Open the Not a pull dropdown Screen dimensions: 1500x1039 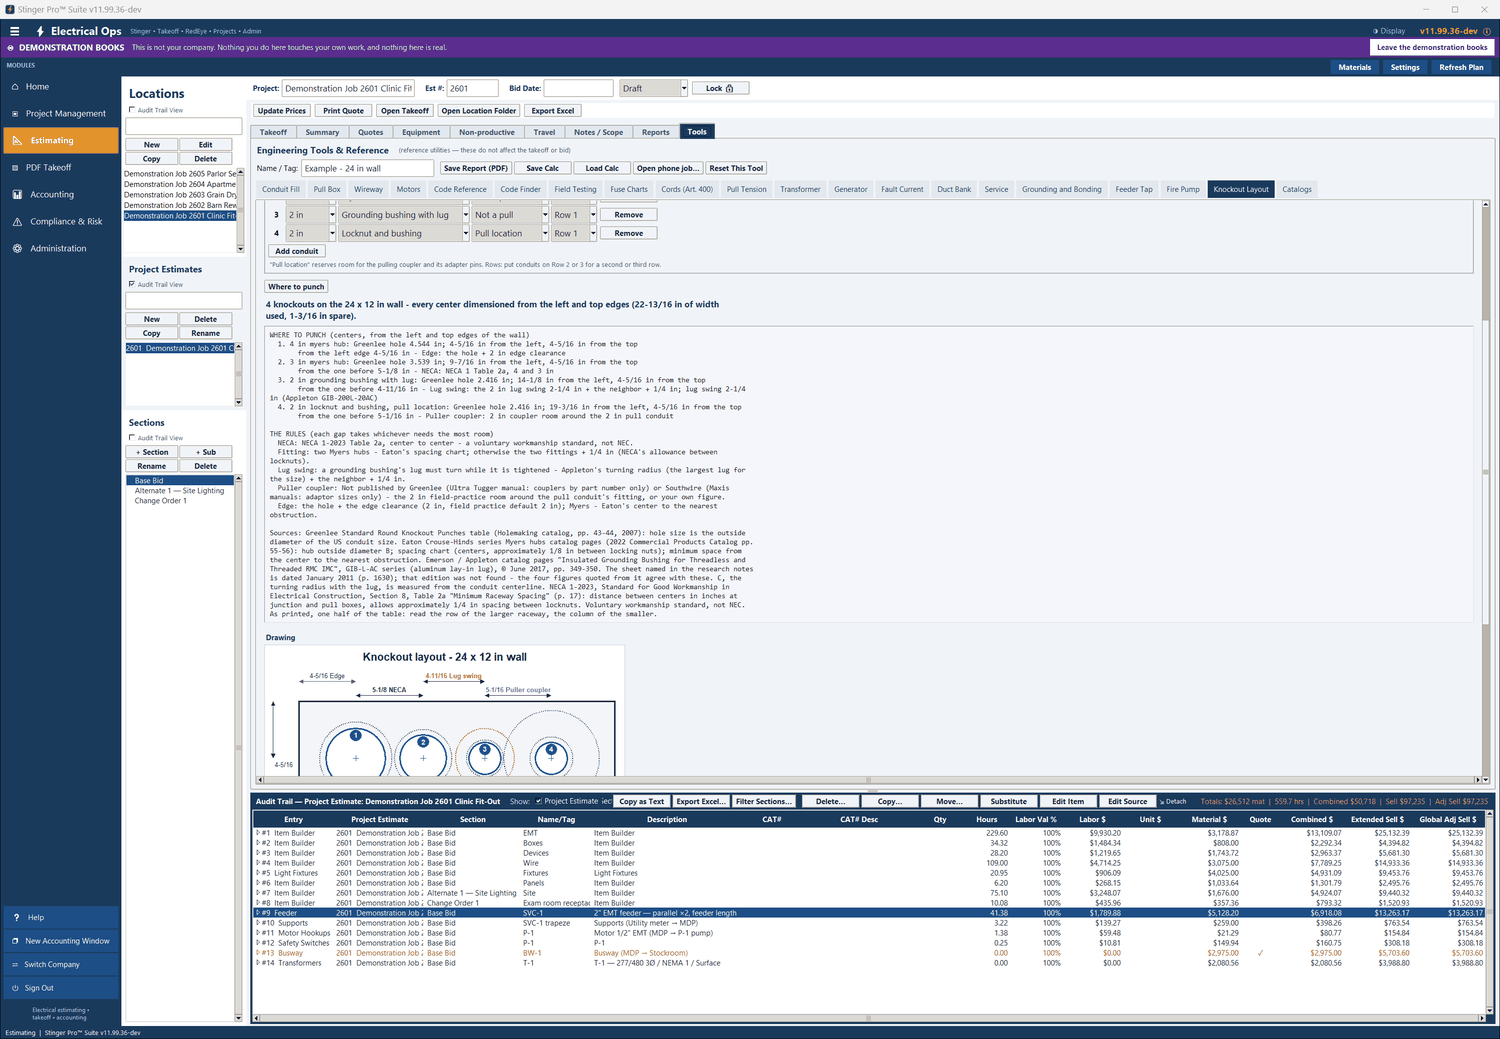(x=545, y=215)
